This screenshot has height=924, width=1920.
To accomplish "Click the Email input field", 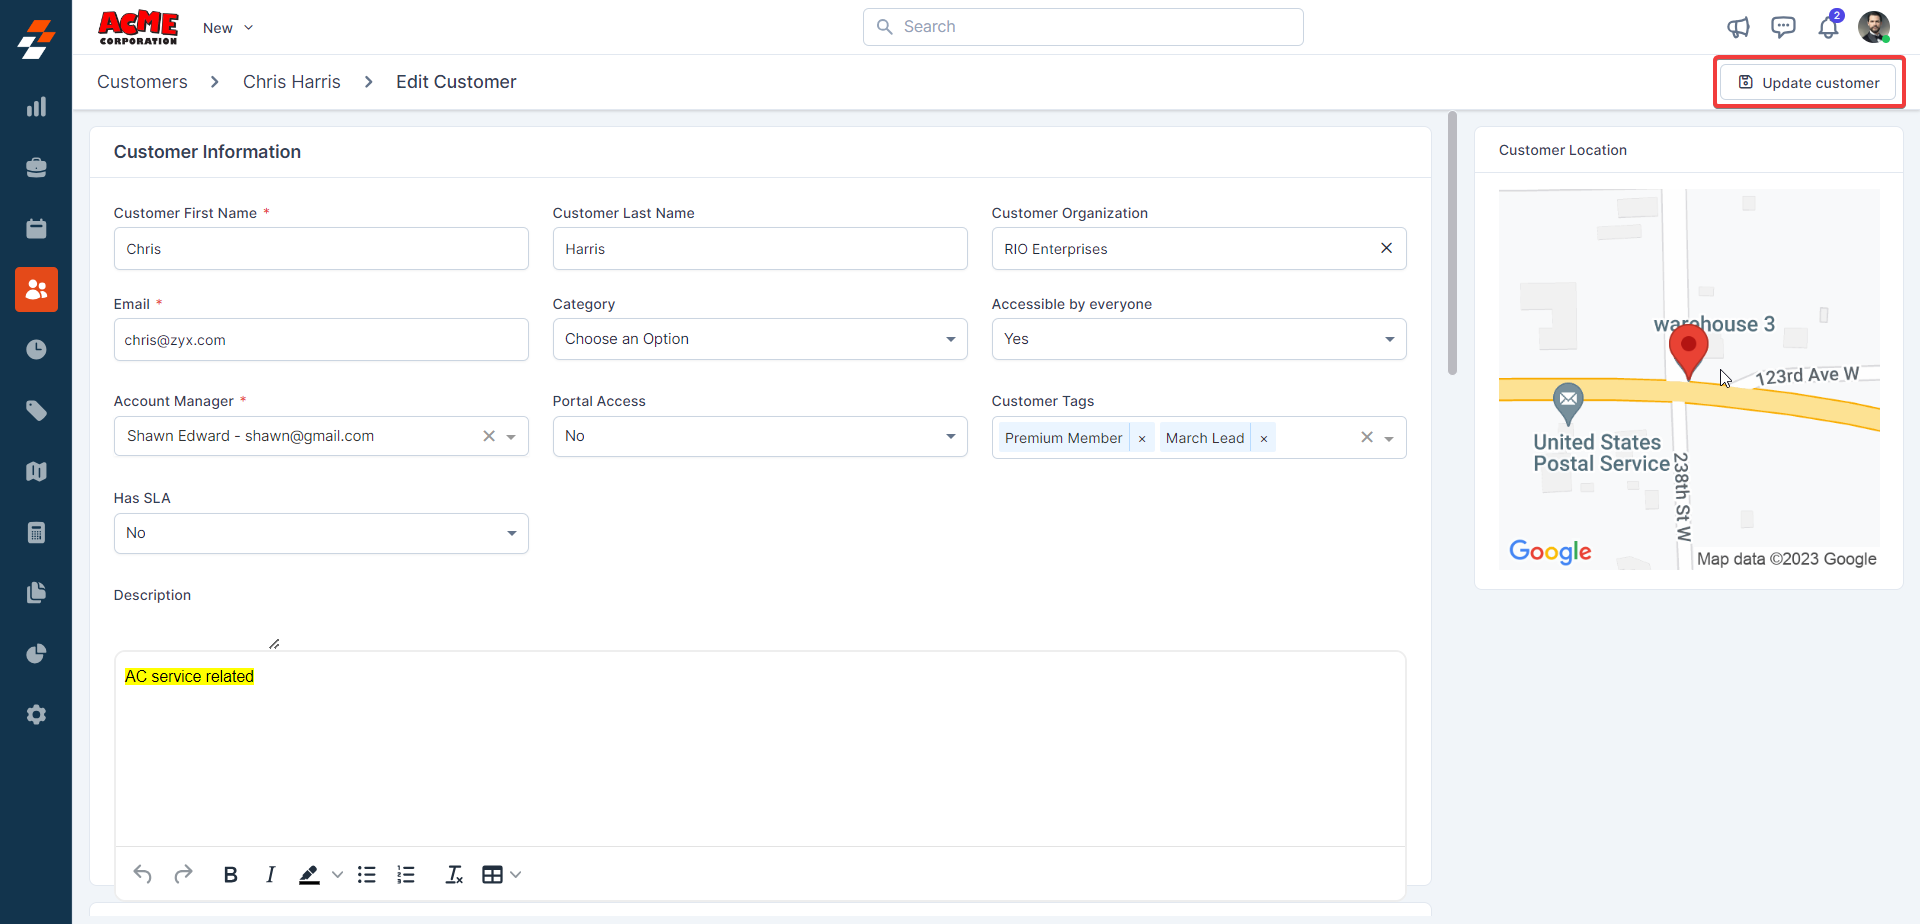I will click(x=320, y=340).
